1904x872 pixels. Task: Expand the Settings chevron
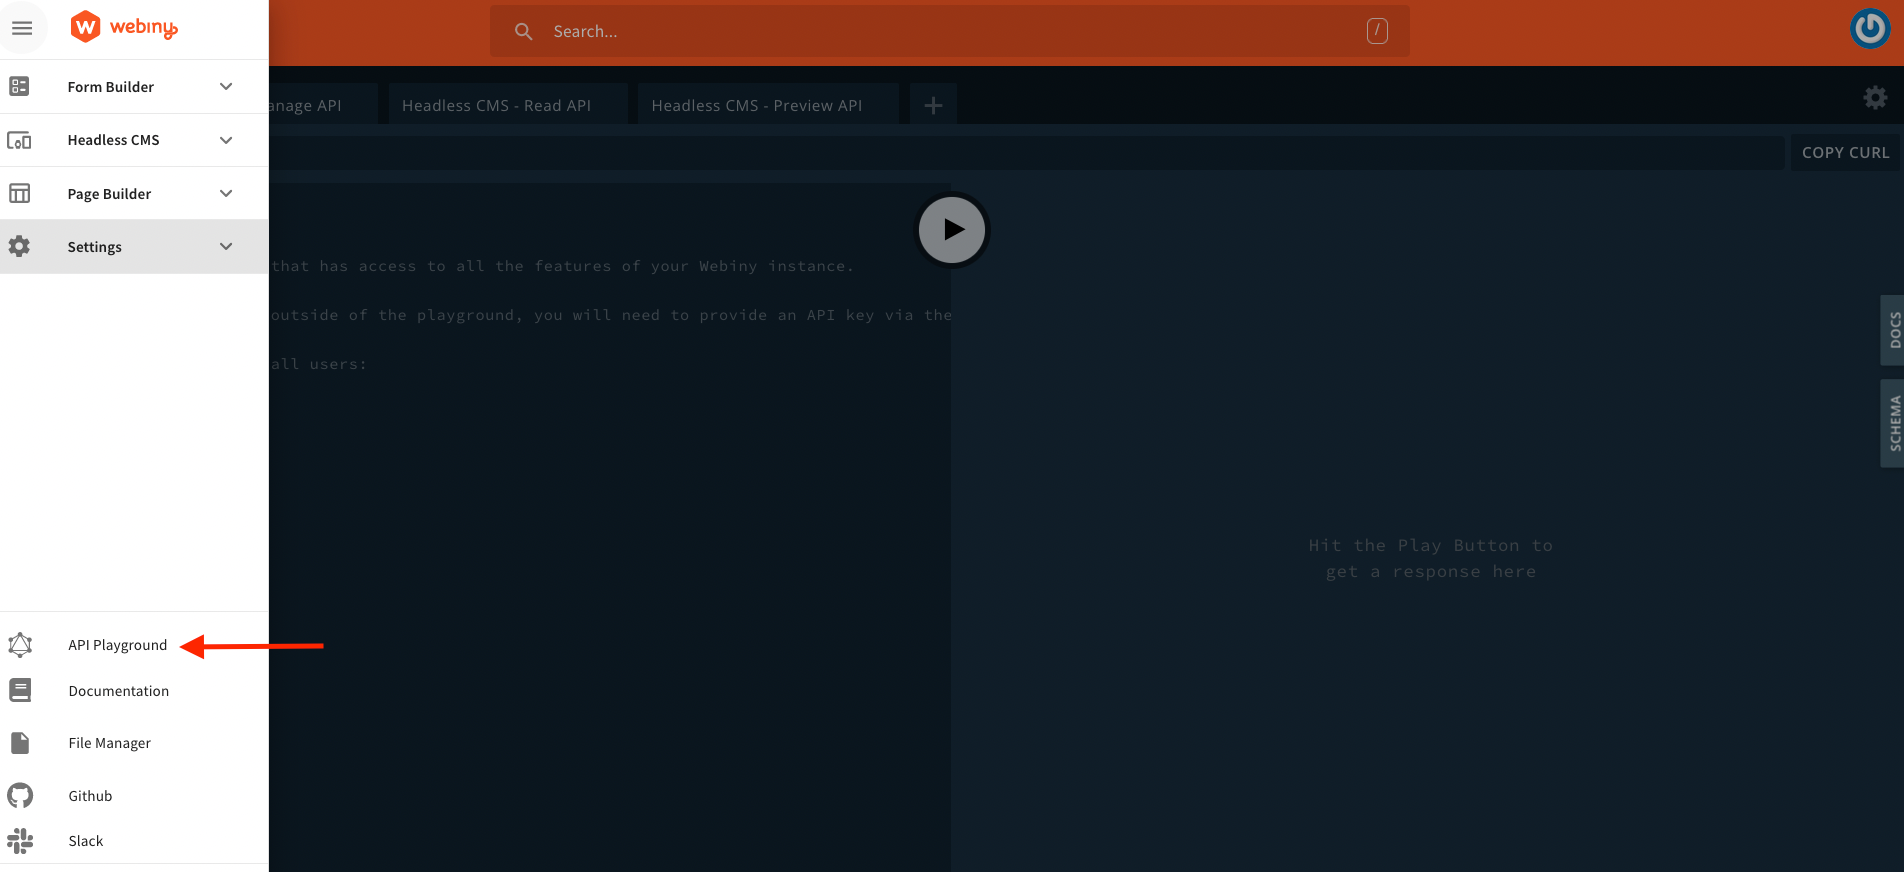[226, 247]
